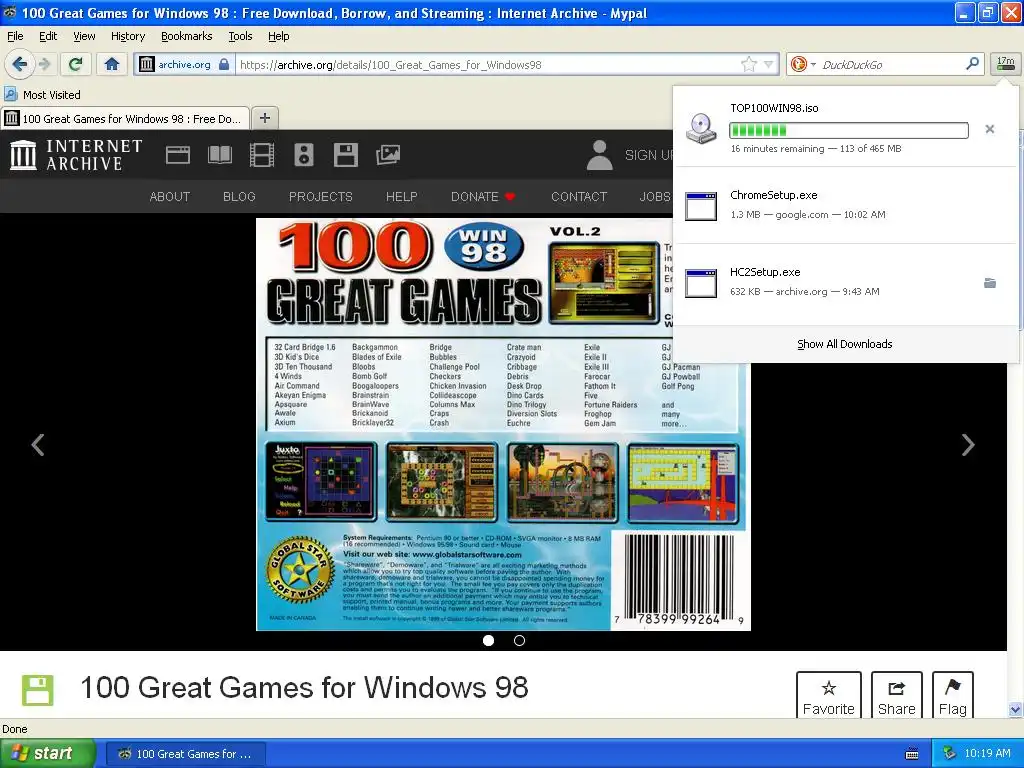Reload the page with the refresh icon

click(x=75, y=64)
